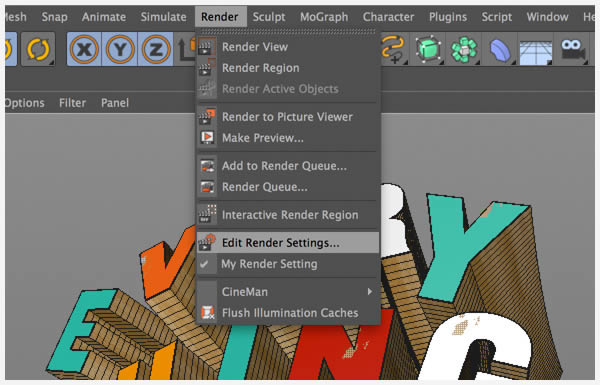This screenshot has height=385, width=600.
Task: Choose Render Region
Action: [288, 68]
